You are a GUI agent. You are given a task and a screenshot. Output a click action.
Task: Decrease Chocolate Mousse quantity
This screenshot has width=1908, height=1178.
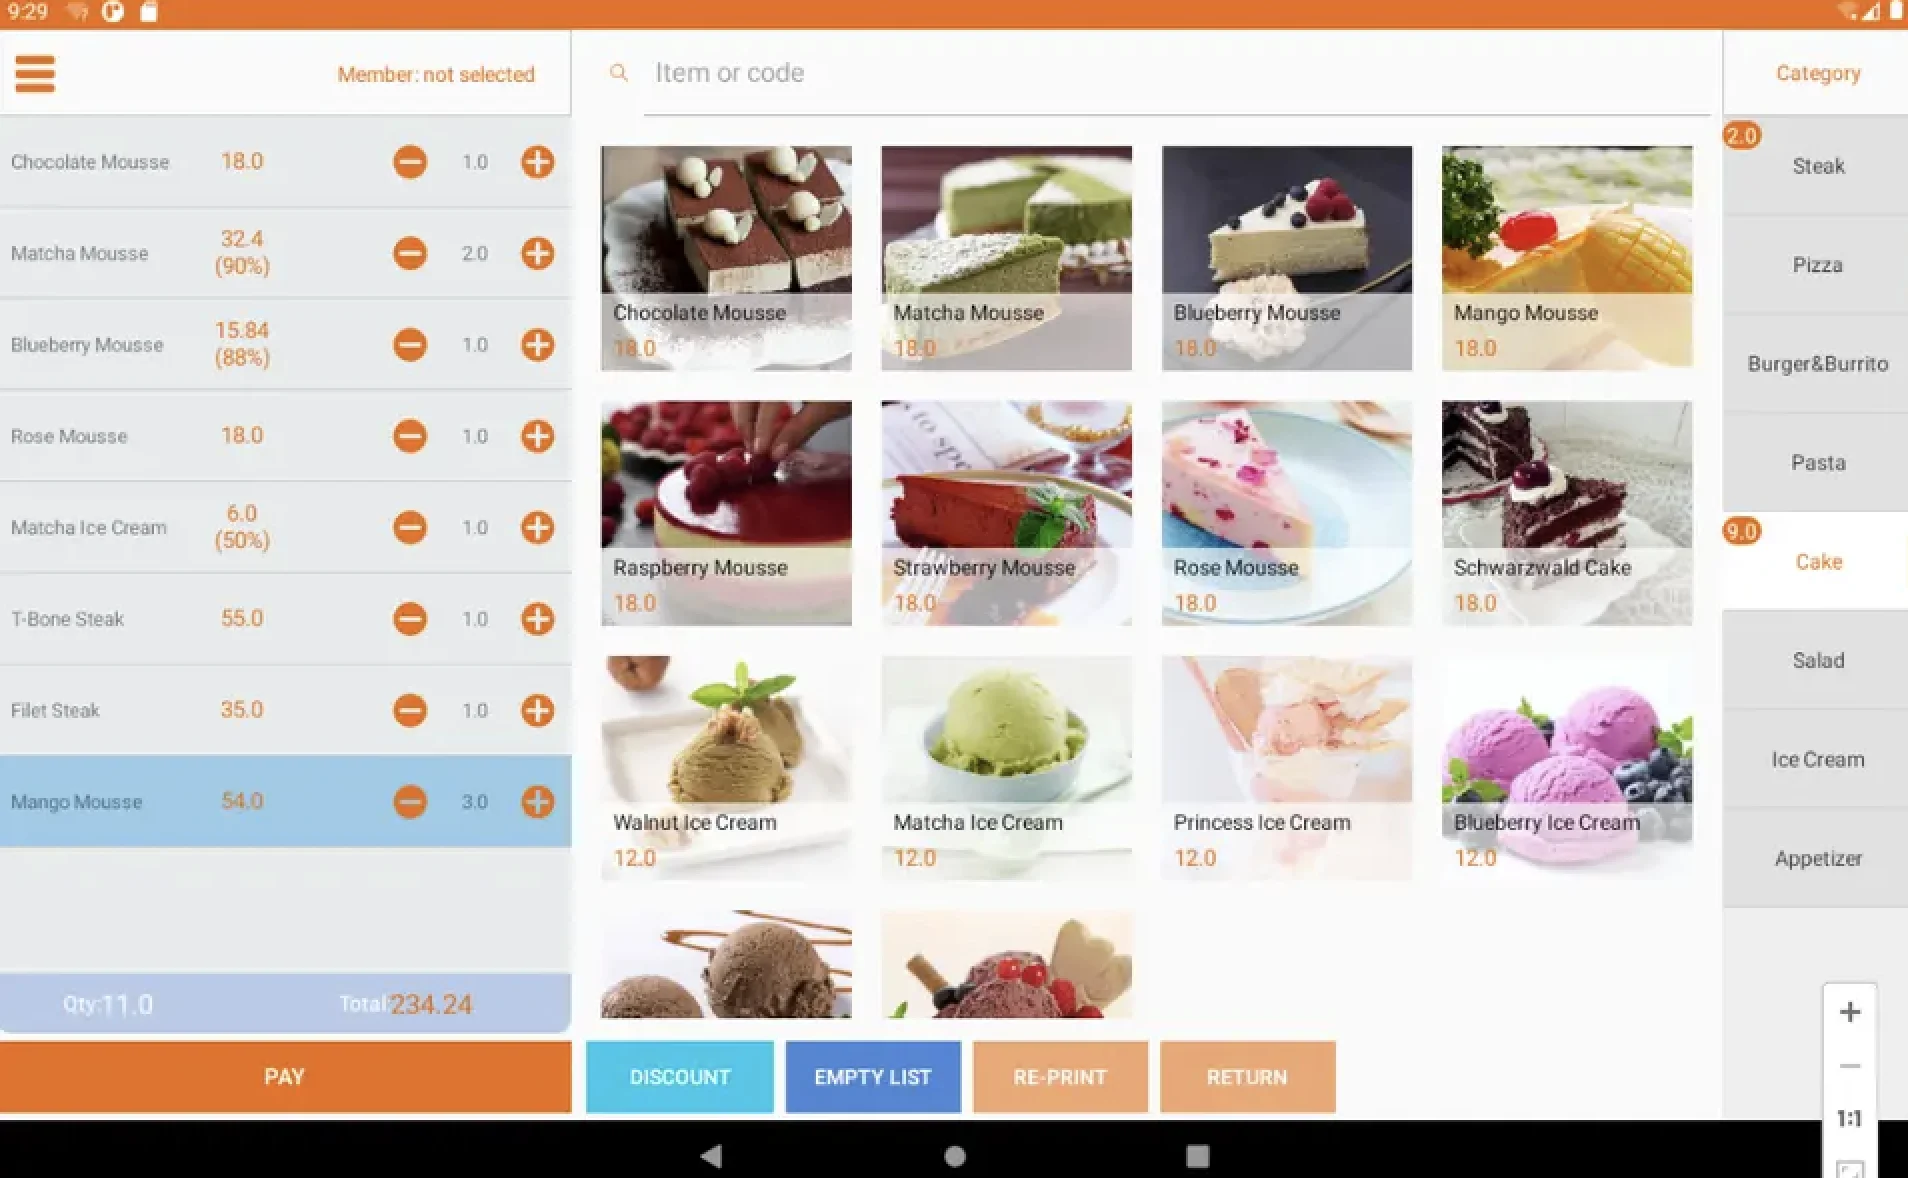pyautogui.click(x=410, y=162)
